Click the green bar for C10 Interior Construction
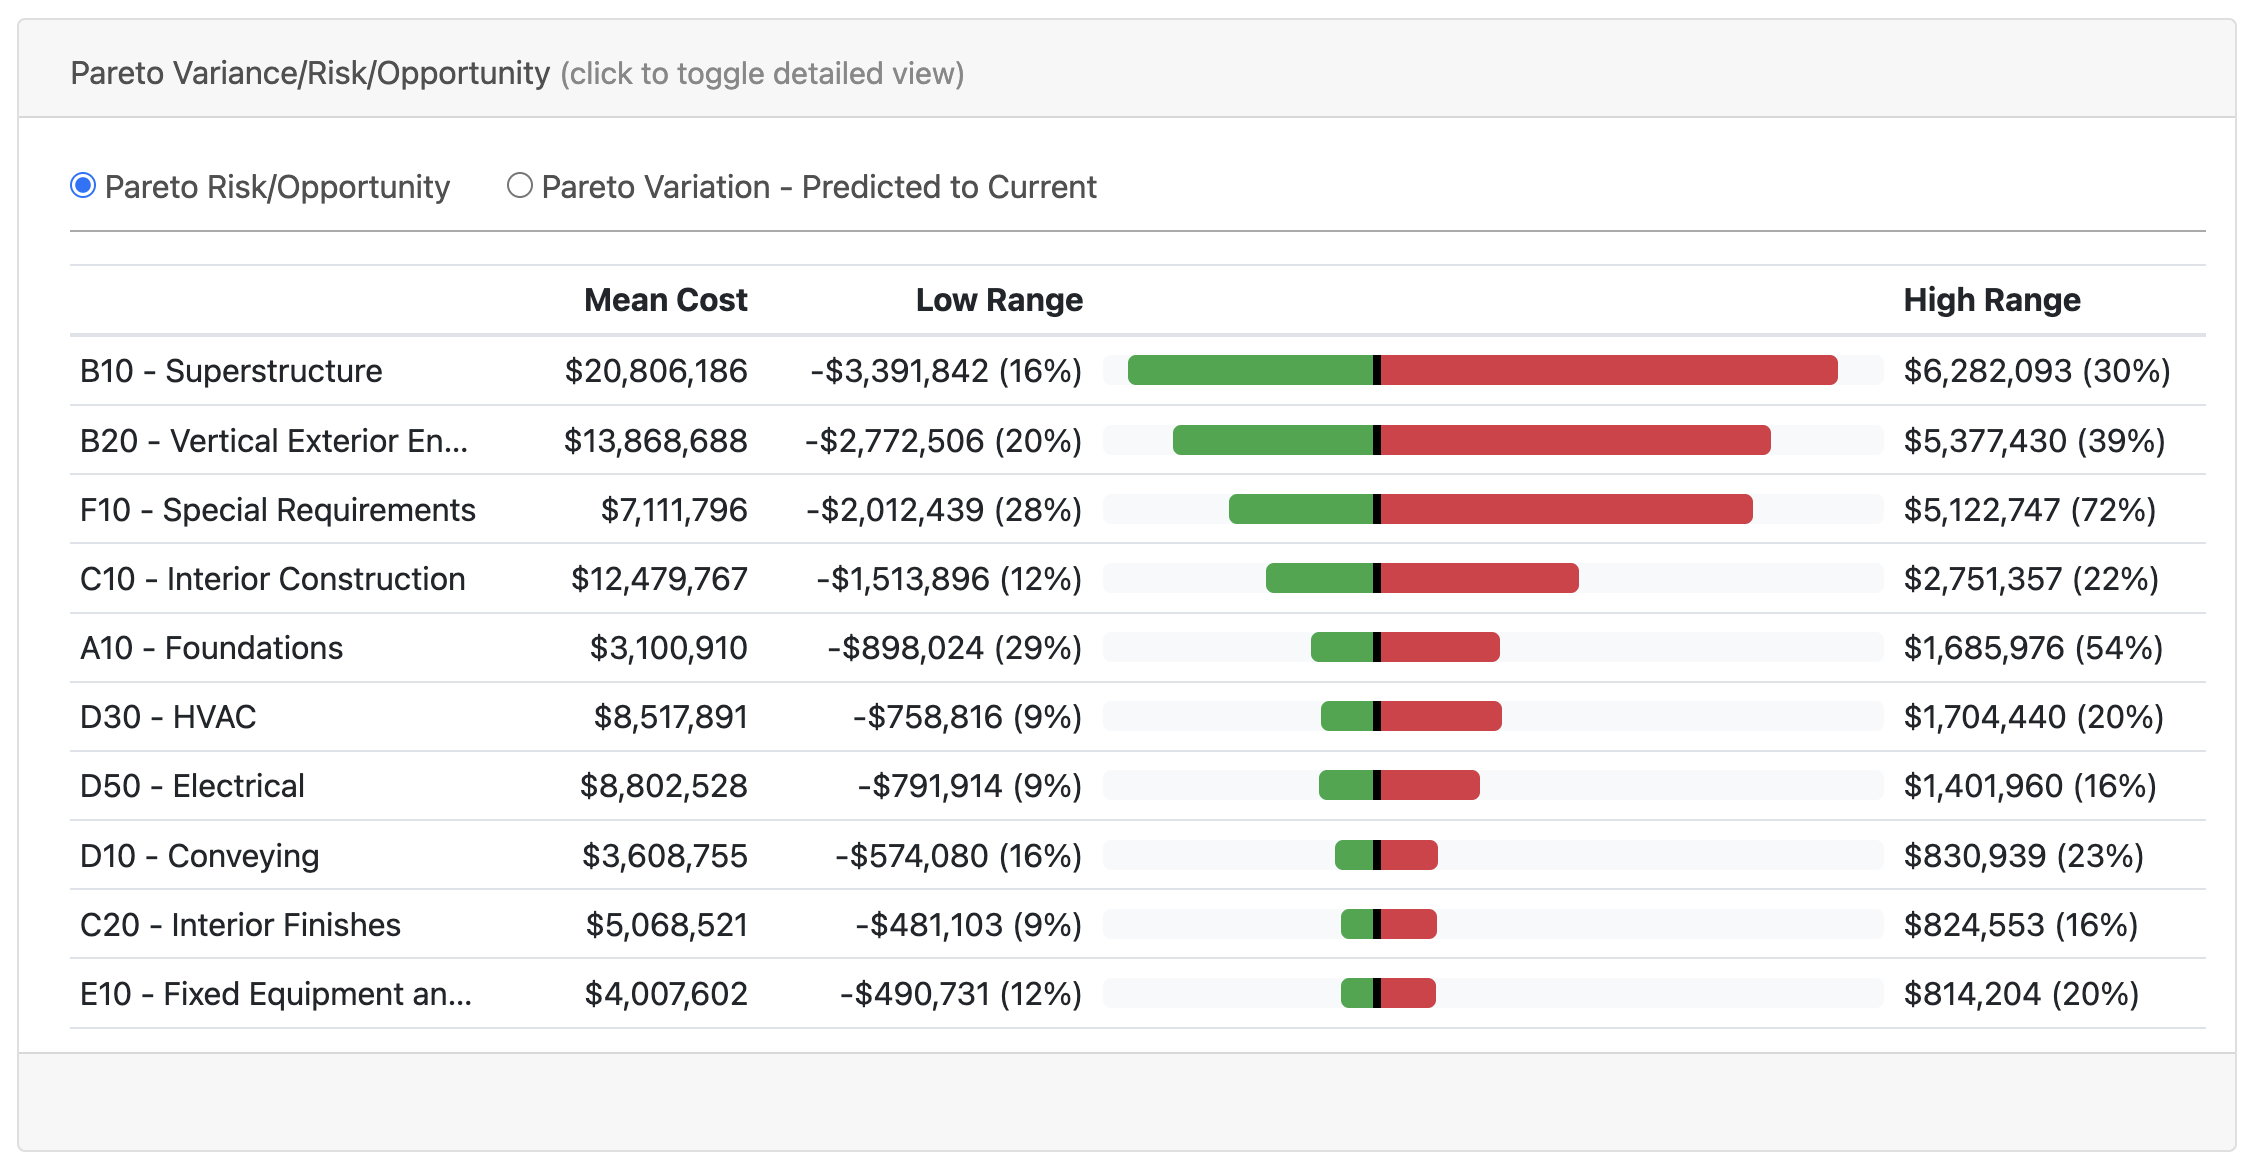 (1319, 578)
